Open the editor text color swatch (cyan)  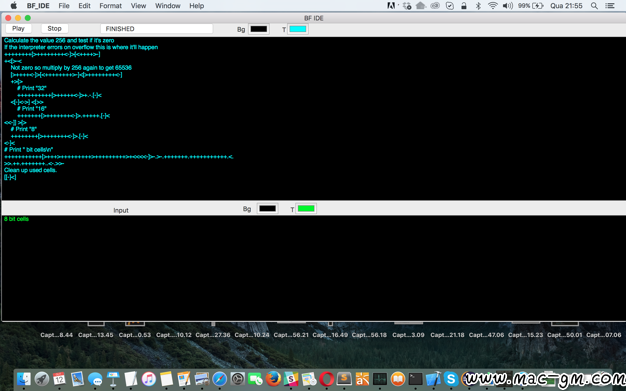298,29
